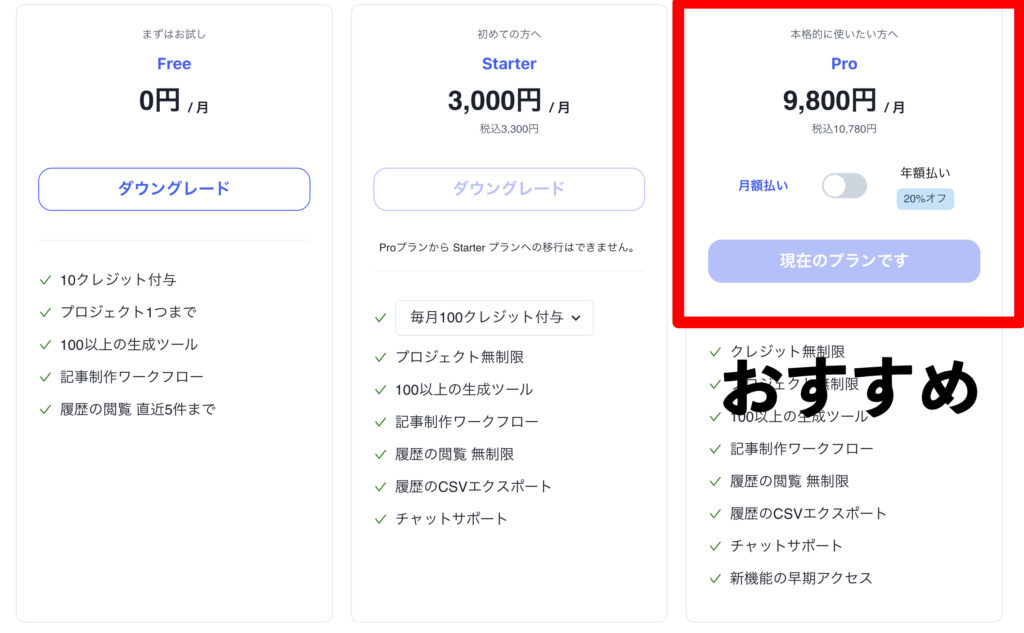The height and width of the screenshot is (633, 1024).
Task: Open the 毎月100クレジット付与 dropdown
Action: click(x=494, y=318)
